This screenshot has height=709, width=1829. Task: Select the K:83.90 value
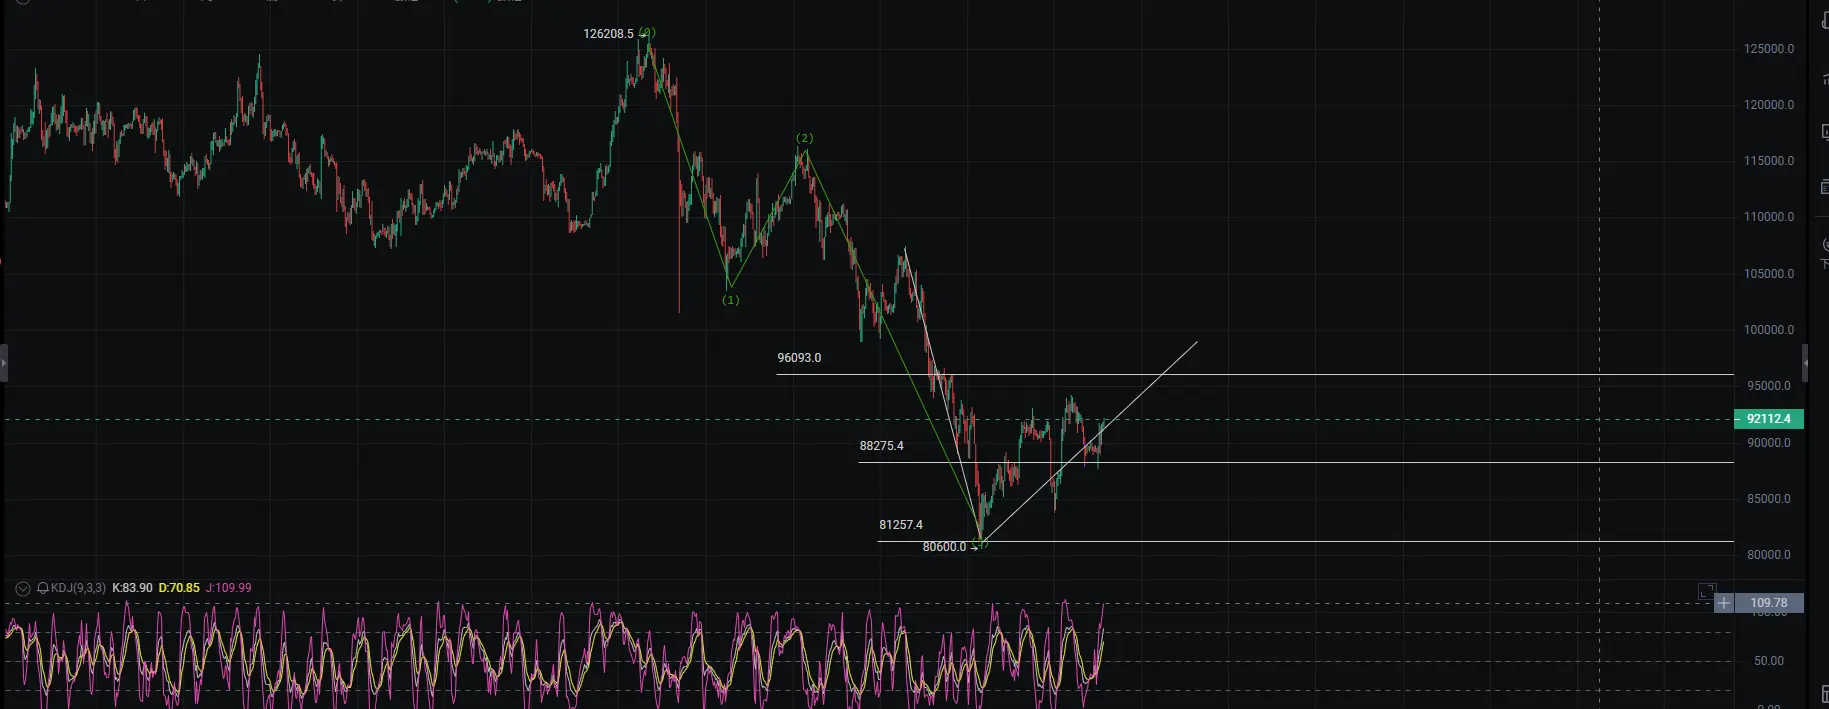coord(132,588)
